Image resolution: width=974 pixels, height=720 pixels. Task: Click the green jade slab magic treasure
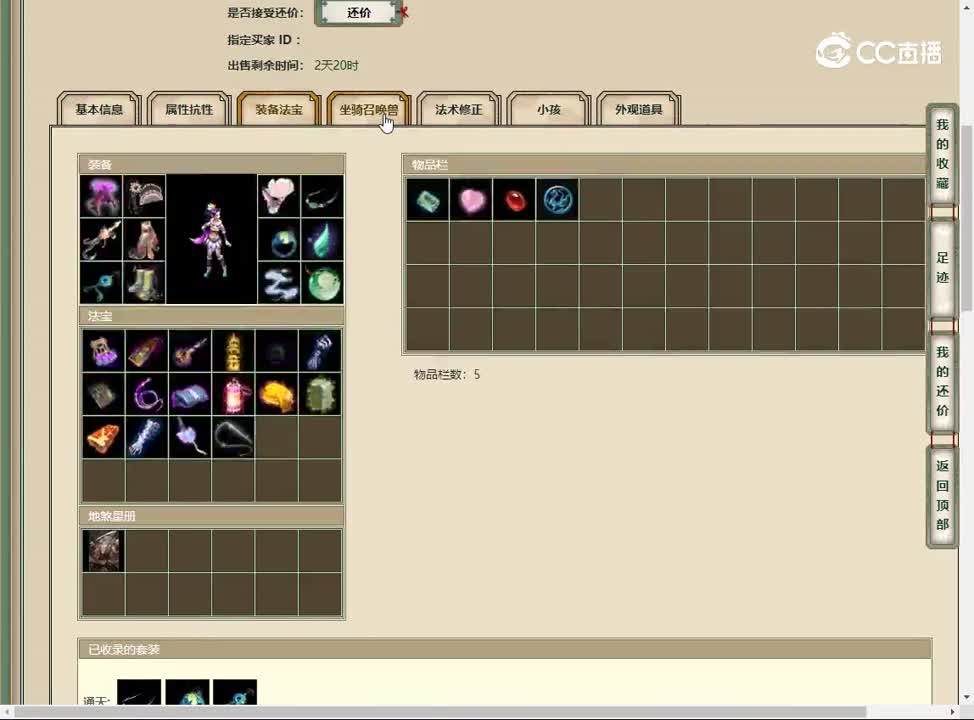(x=320, y=394)
